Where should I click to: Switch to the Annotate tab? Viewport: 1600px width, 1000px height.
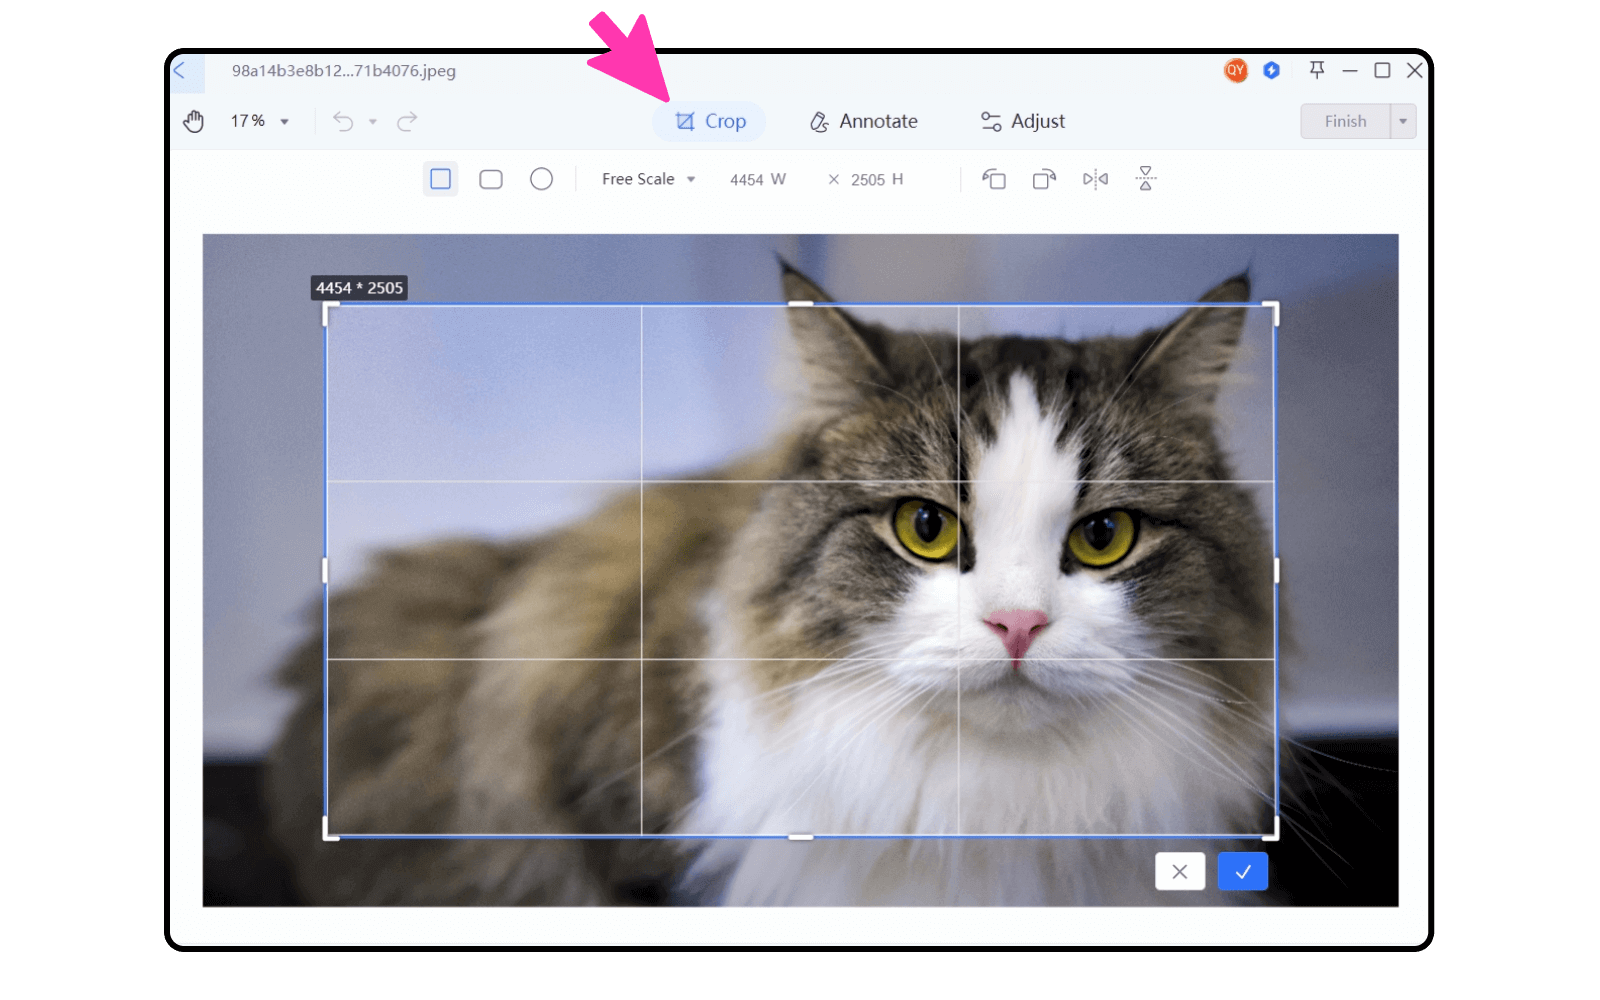click(863, 121)
